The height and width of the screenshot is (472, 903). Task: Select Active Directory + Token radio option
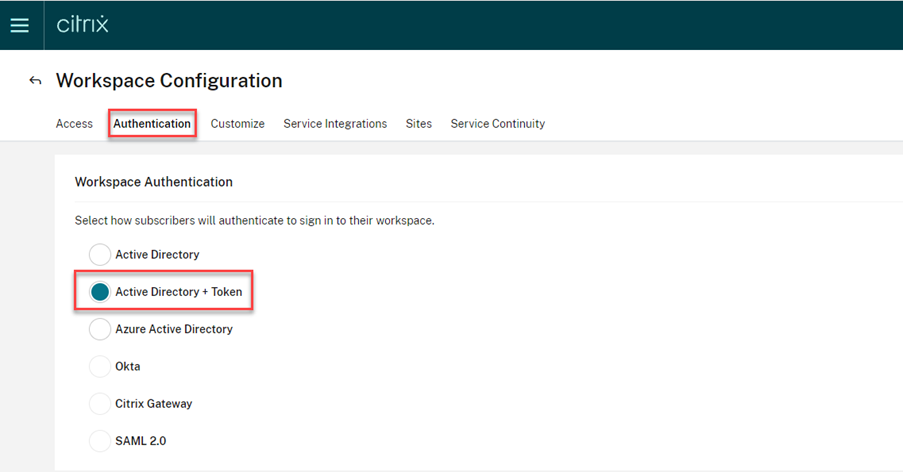pyautogui.click(x=100, y=292)
